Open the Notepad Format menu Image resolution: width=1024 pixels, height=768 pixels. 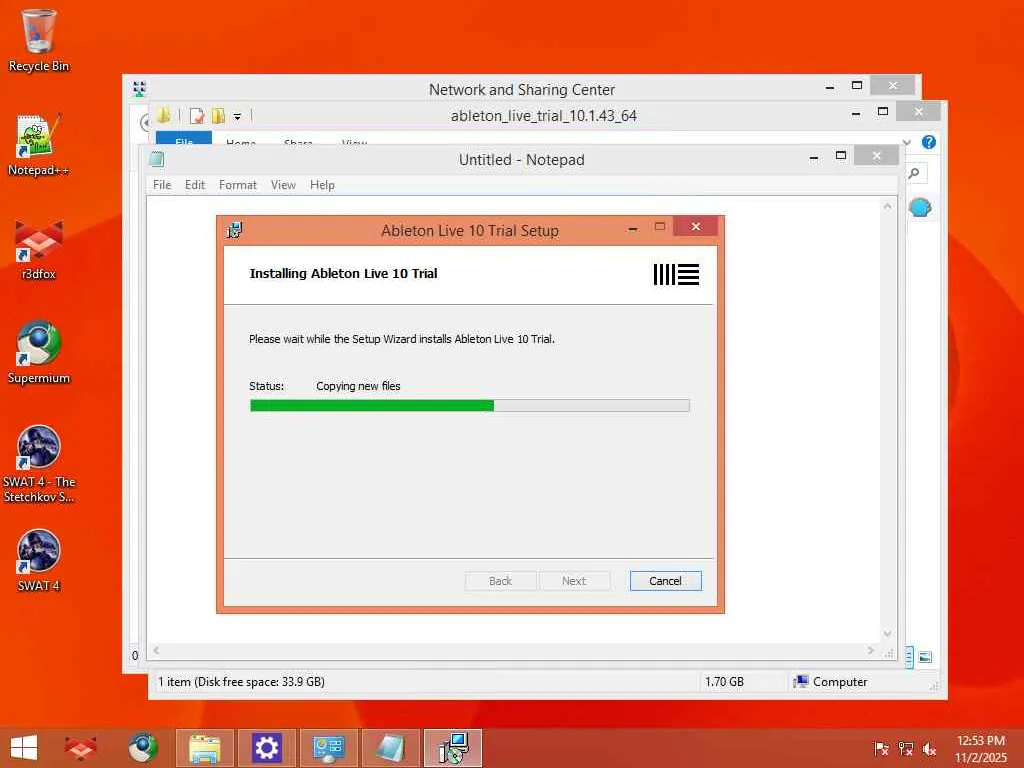coord(238,185)
